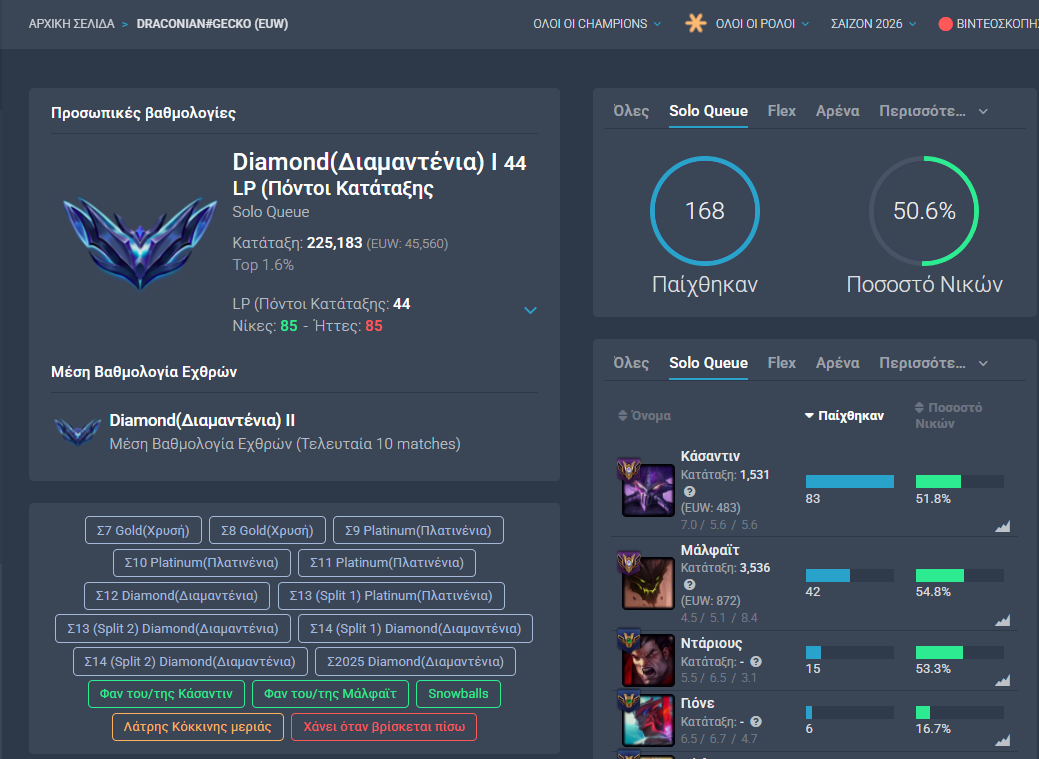This screenshot has width=1039, height=759.
Task: Click the help icon under Μάλφαϊτ ranking
Action: [x=689, y=585]
